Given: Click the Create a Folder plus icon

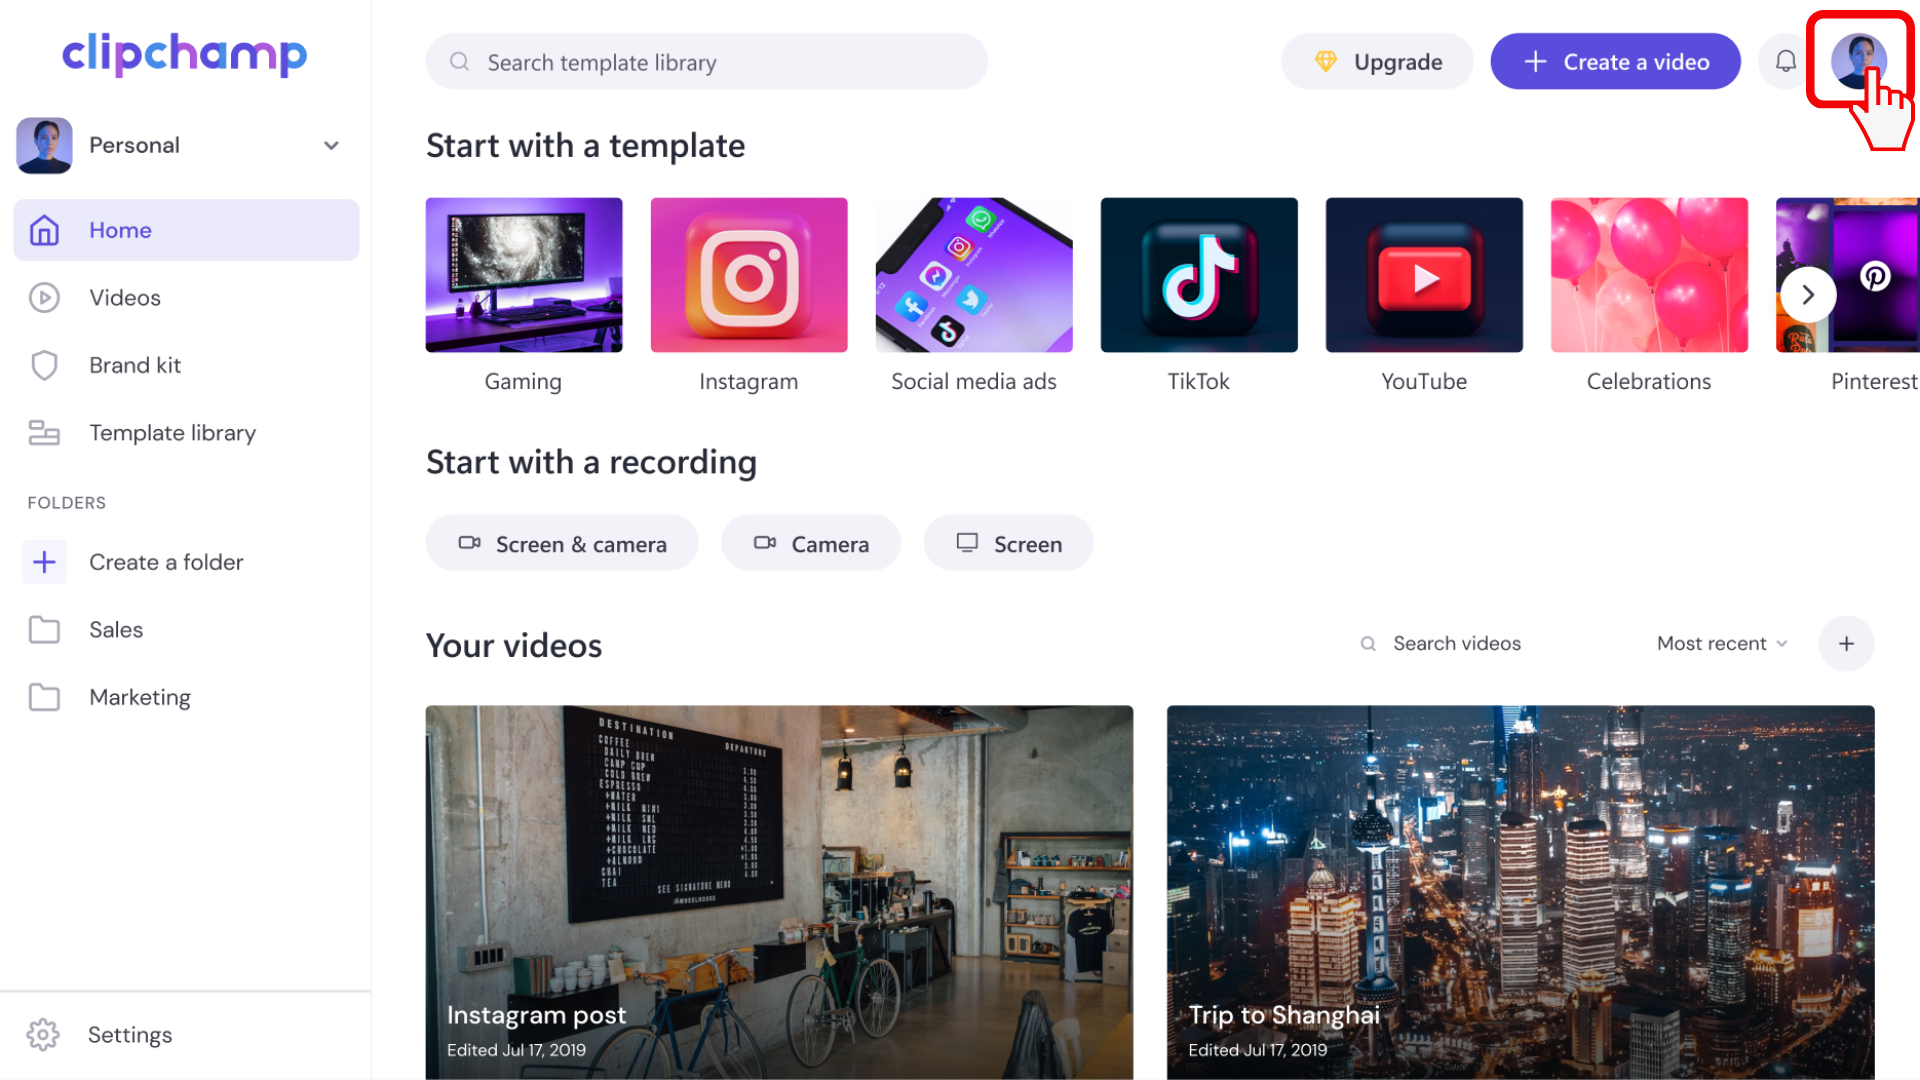Looking at the screenshot, I should [44, 560].
